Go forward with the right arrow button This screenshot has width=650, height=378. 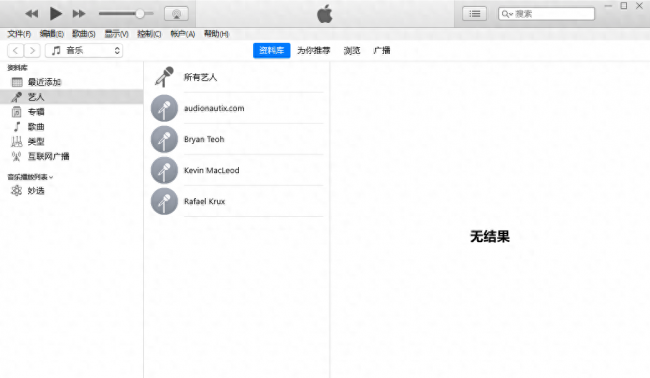tap(32, 51)
